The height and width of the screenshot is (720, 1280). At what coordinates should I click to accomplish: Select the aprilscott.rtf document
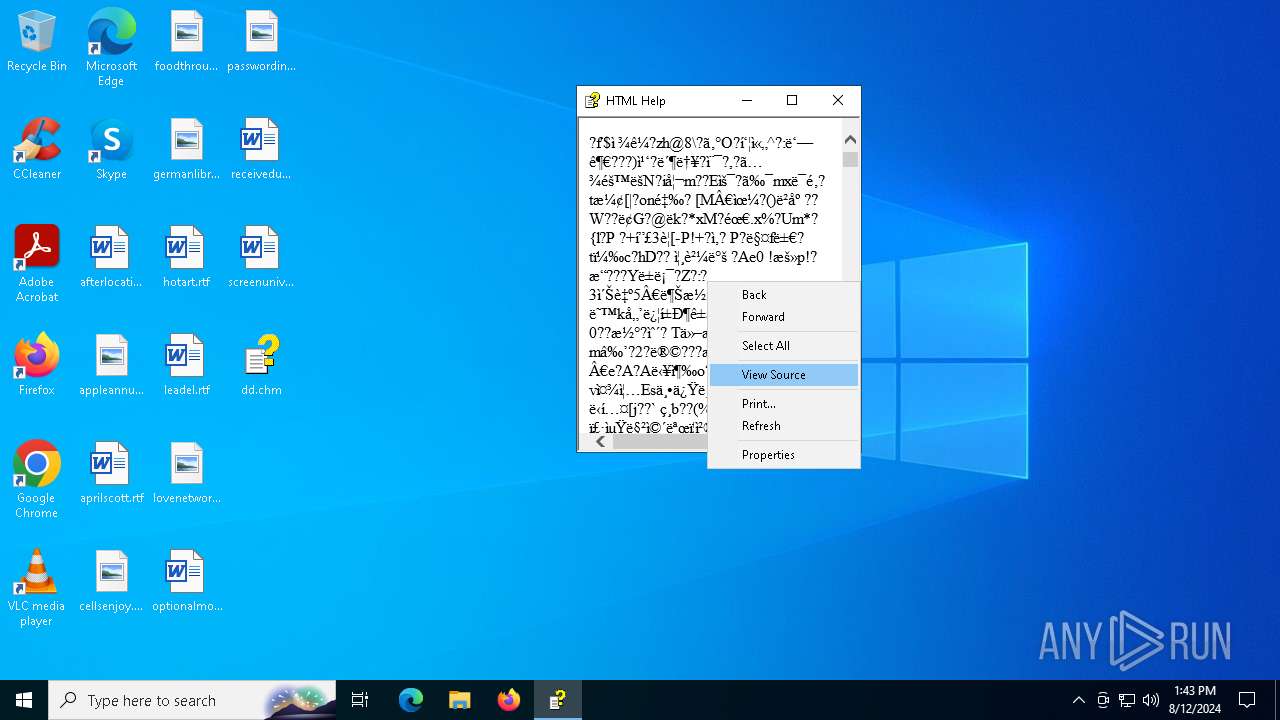tap(111, 474)
